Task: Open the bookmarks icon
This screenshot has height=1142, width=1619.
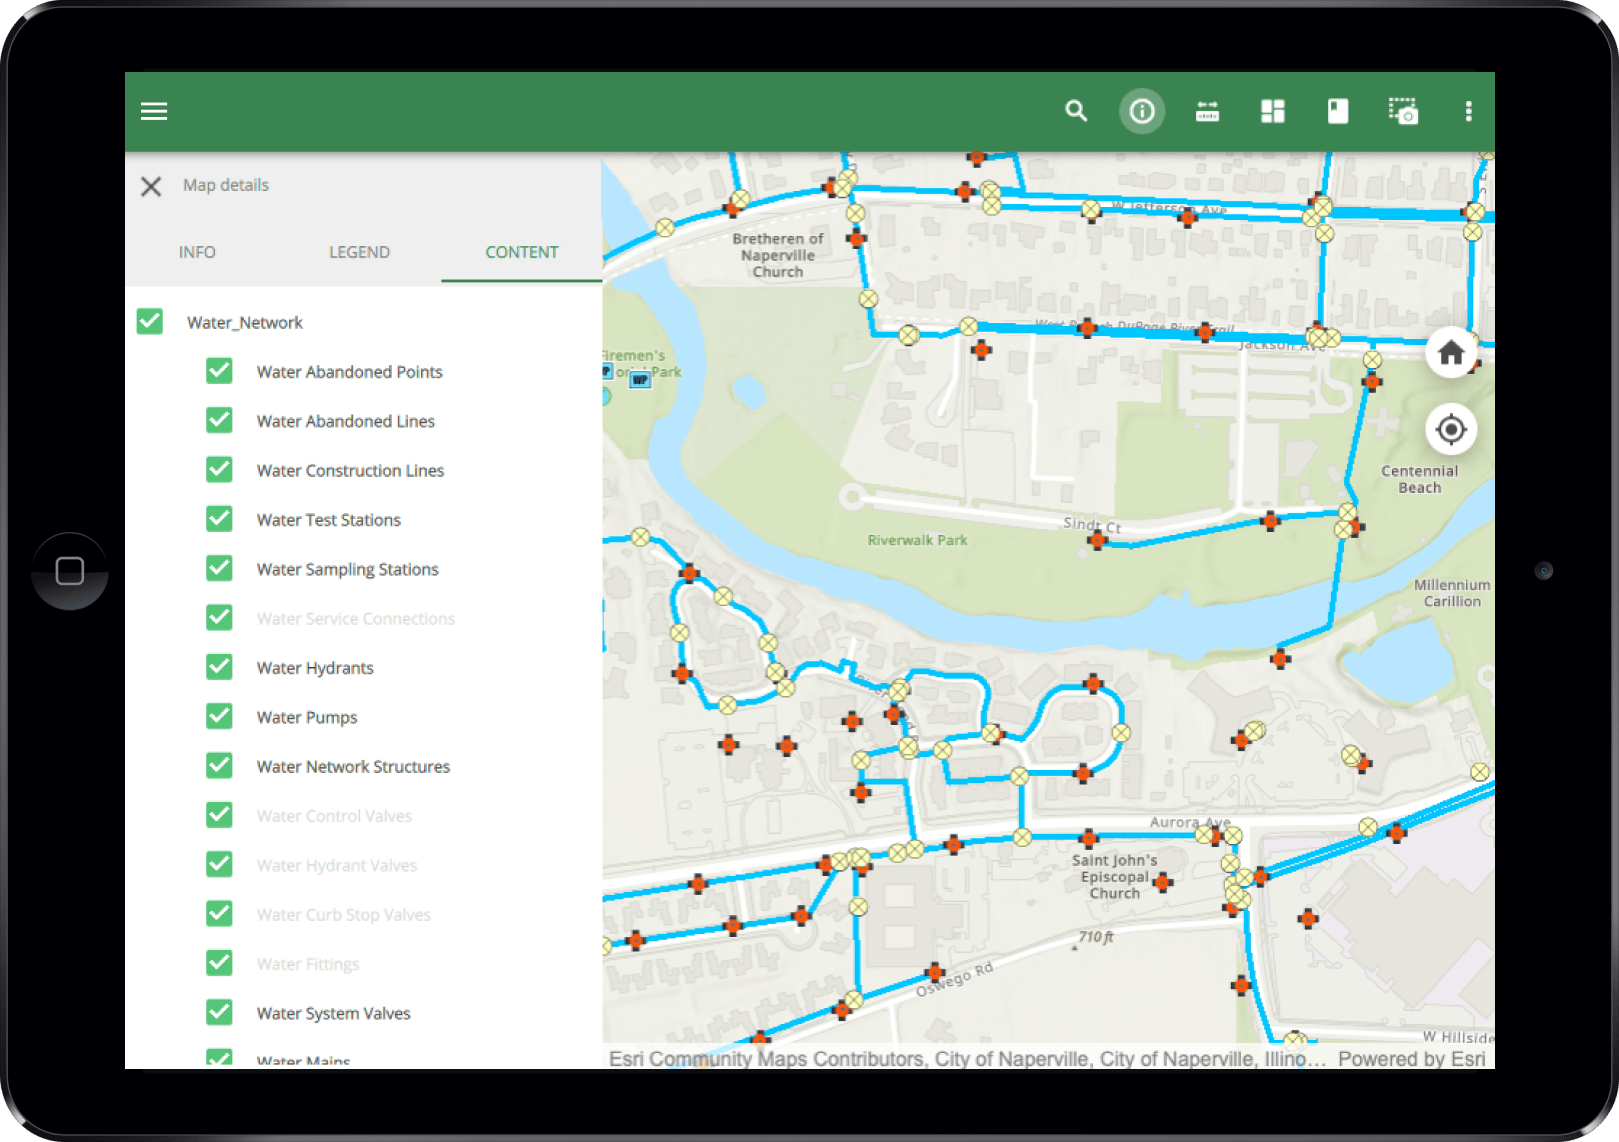Action: 1338,111
